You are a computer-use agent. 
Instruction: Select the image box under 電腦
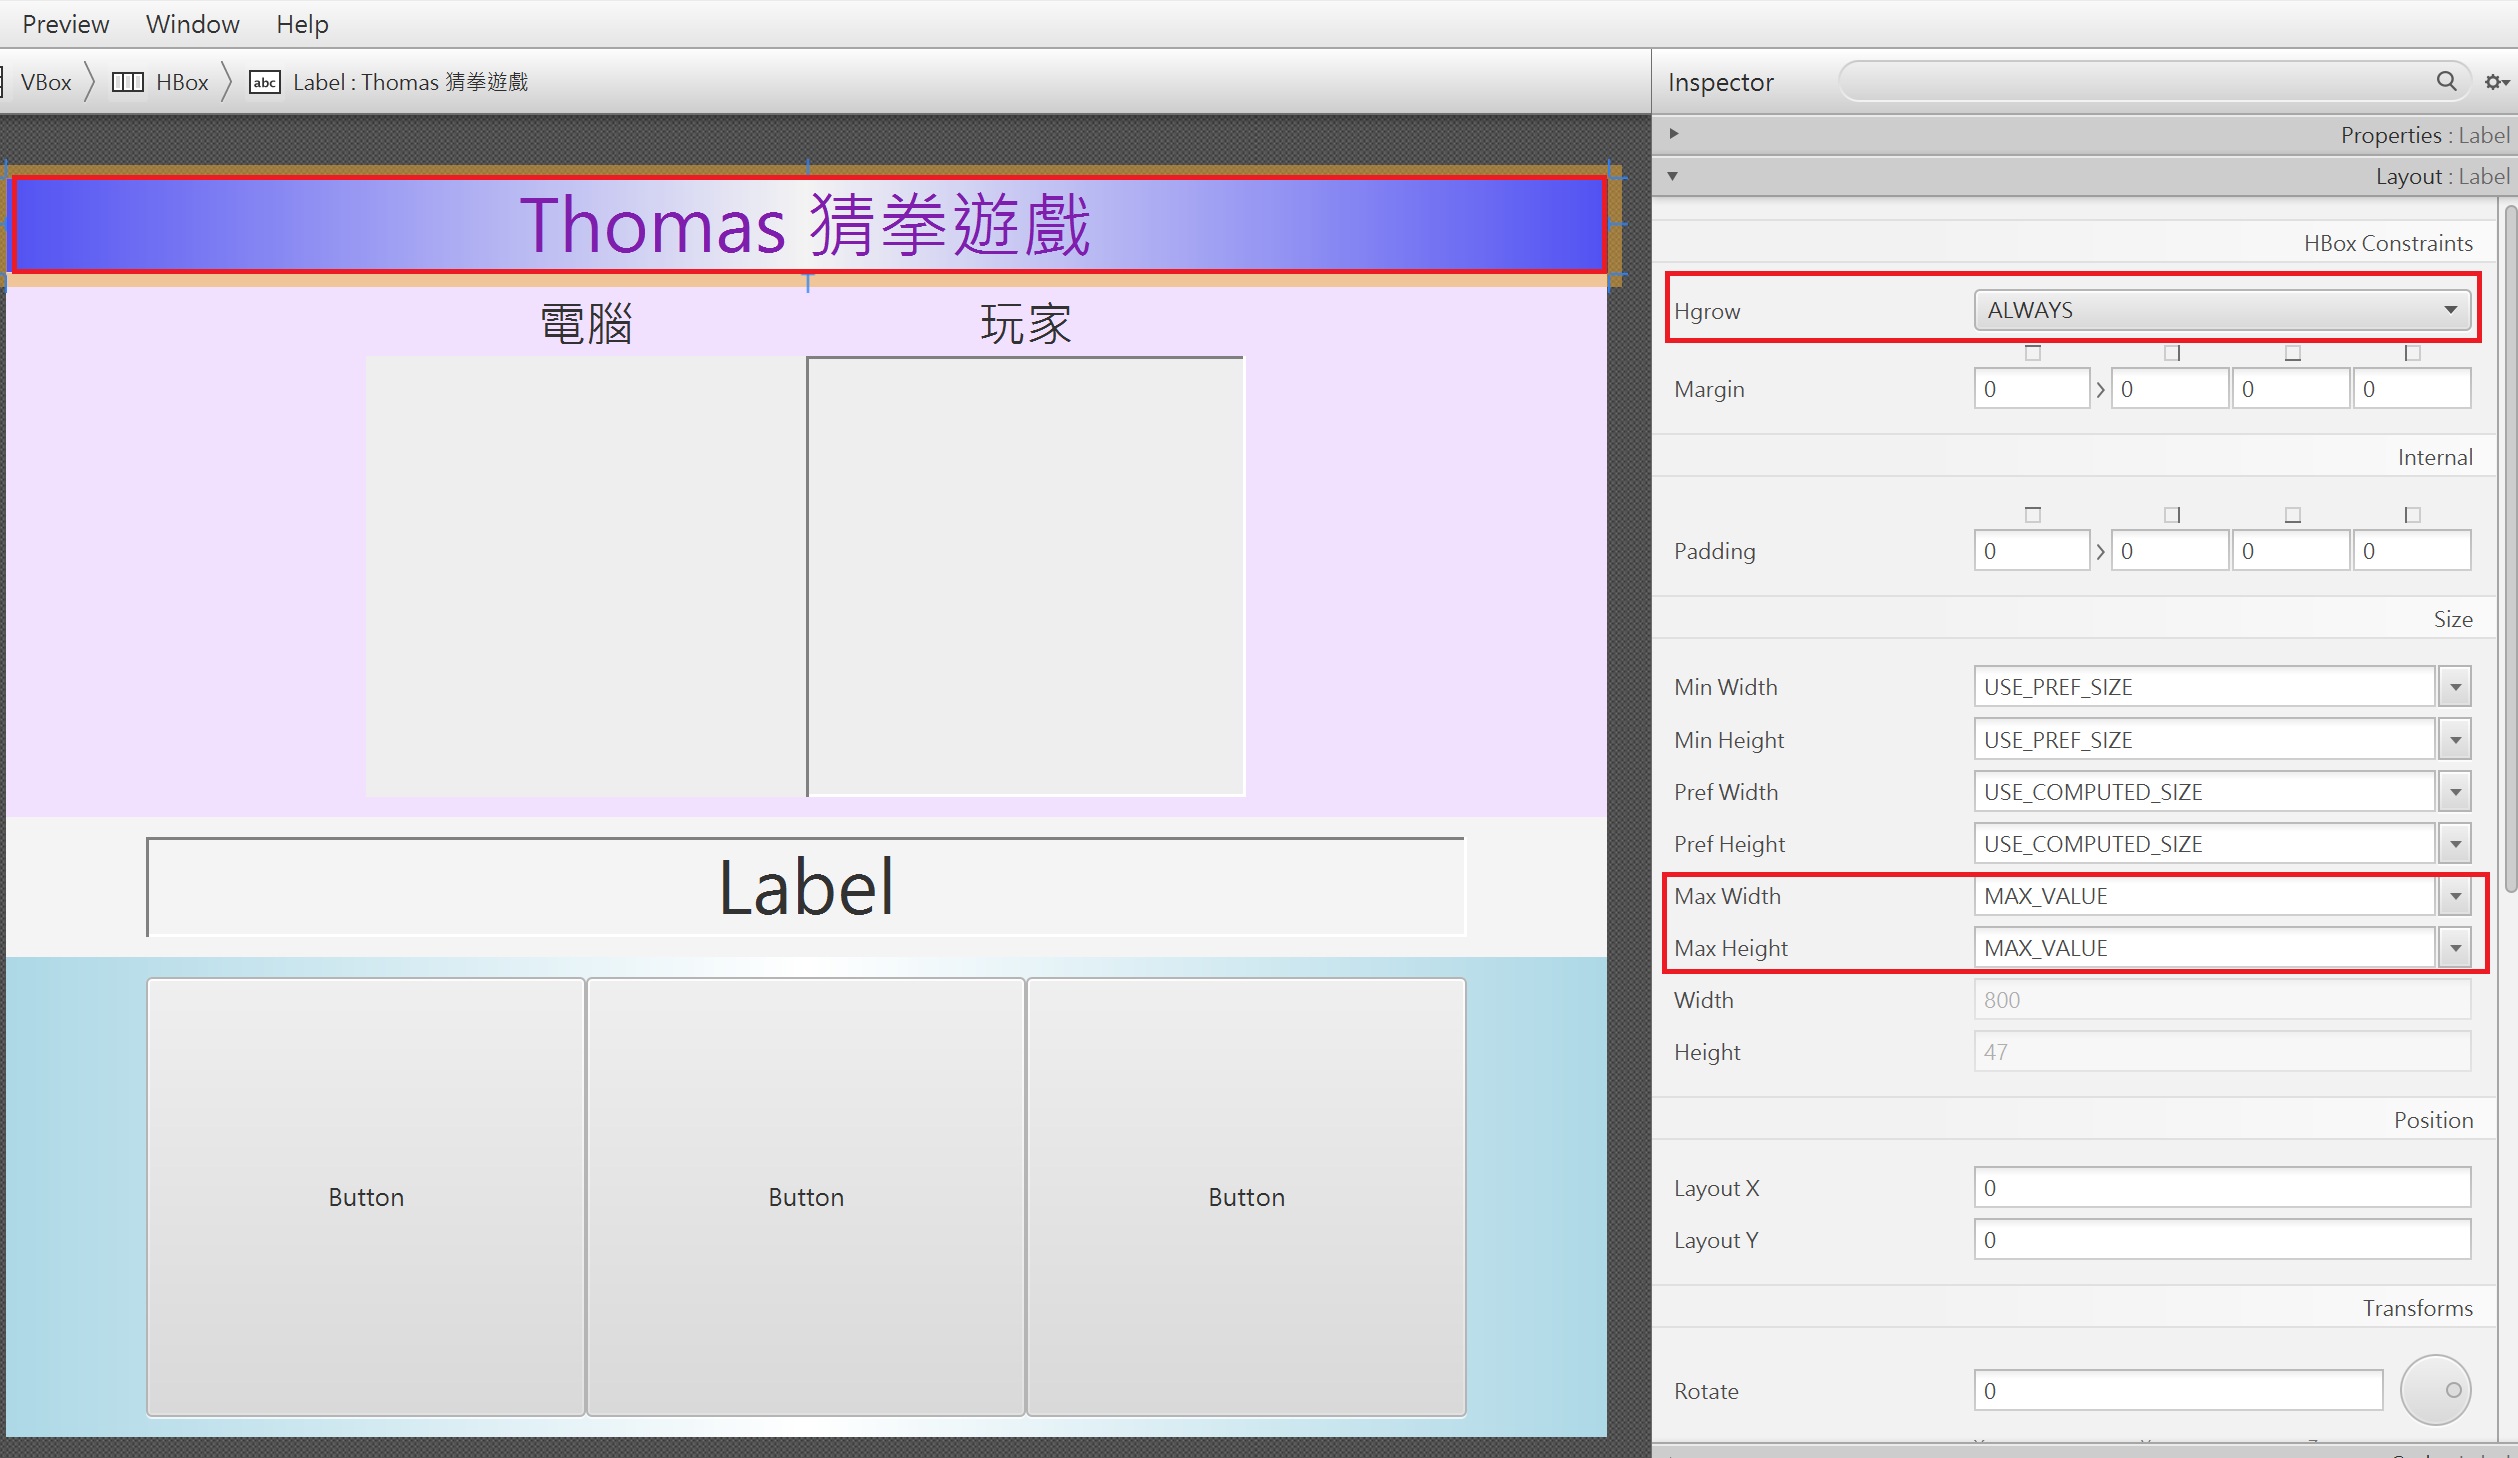(586, 576)
